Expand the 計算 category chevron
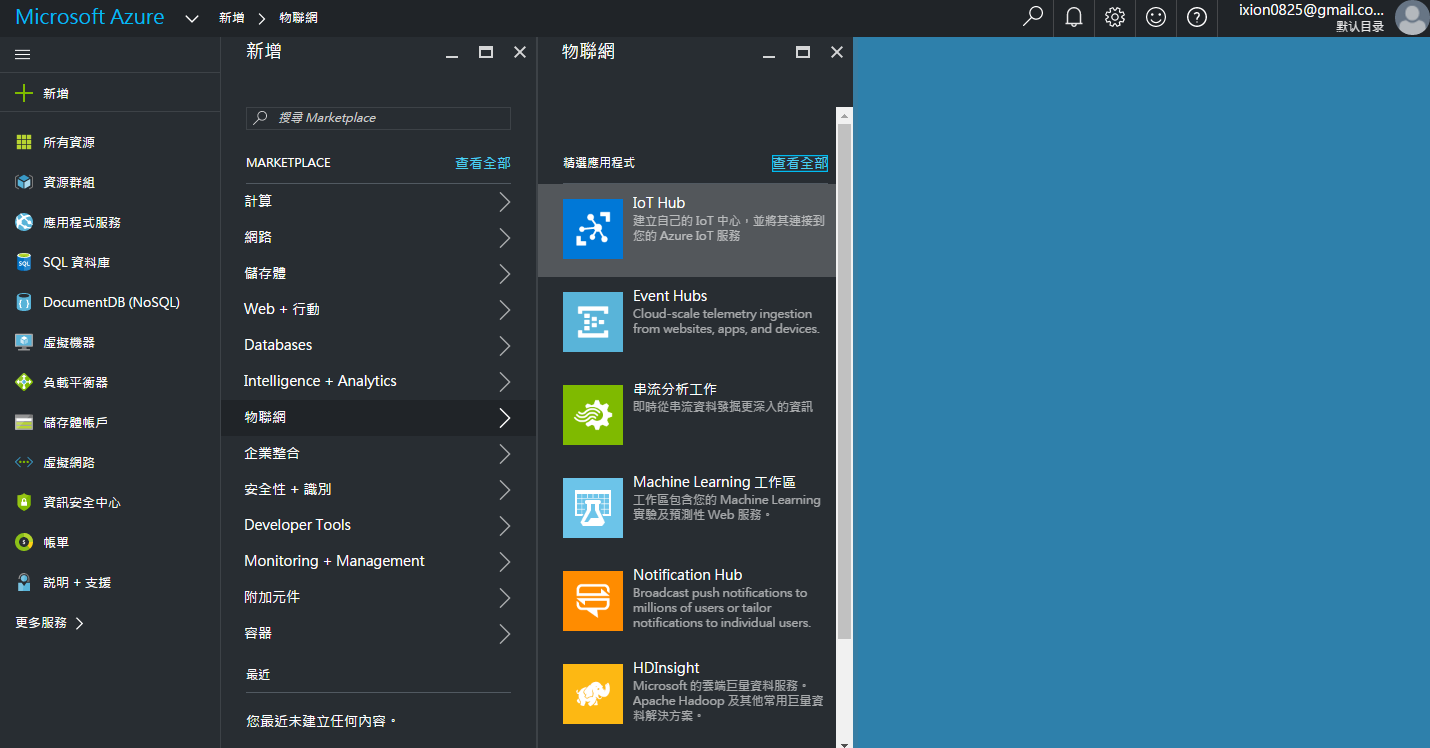The image size is (1430, 748). (504, 202)
